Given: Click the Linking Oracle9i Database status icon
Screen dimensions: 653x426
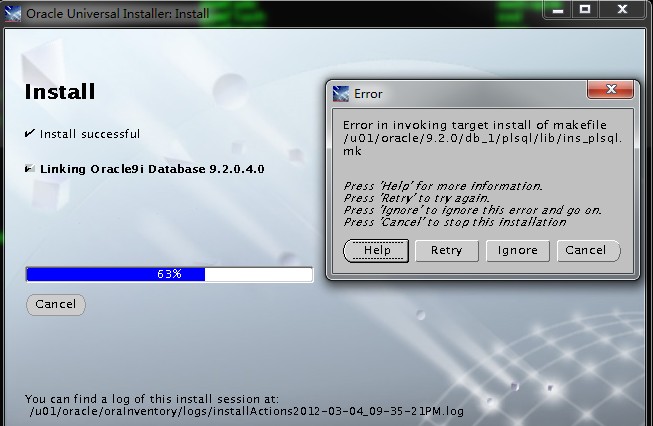Looking at the screenshot, I should click(30, 169).
